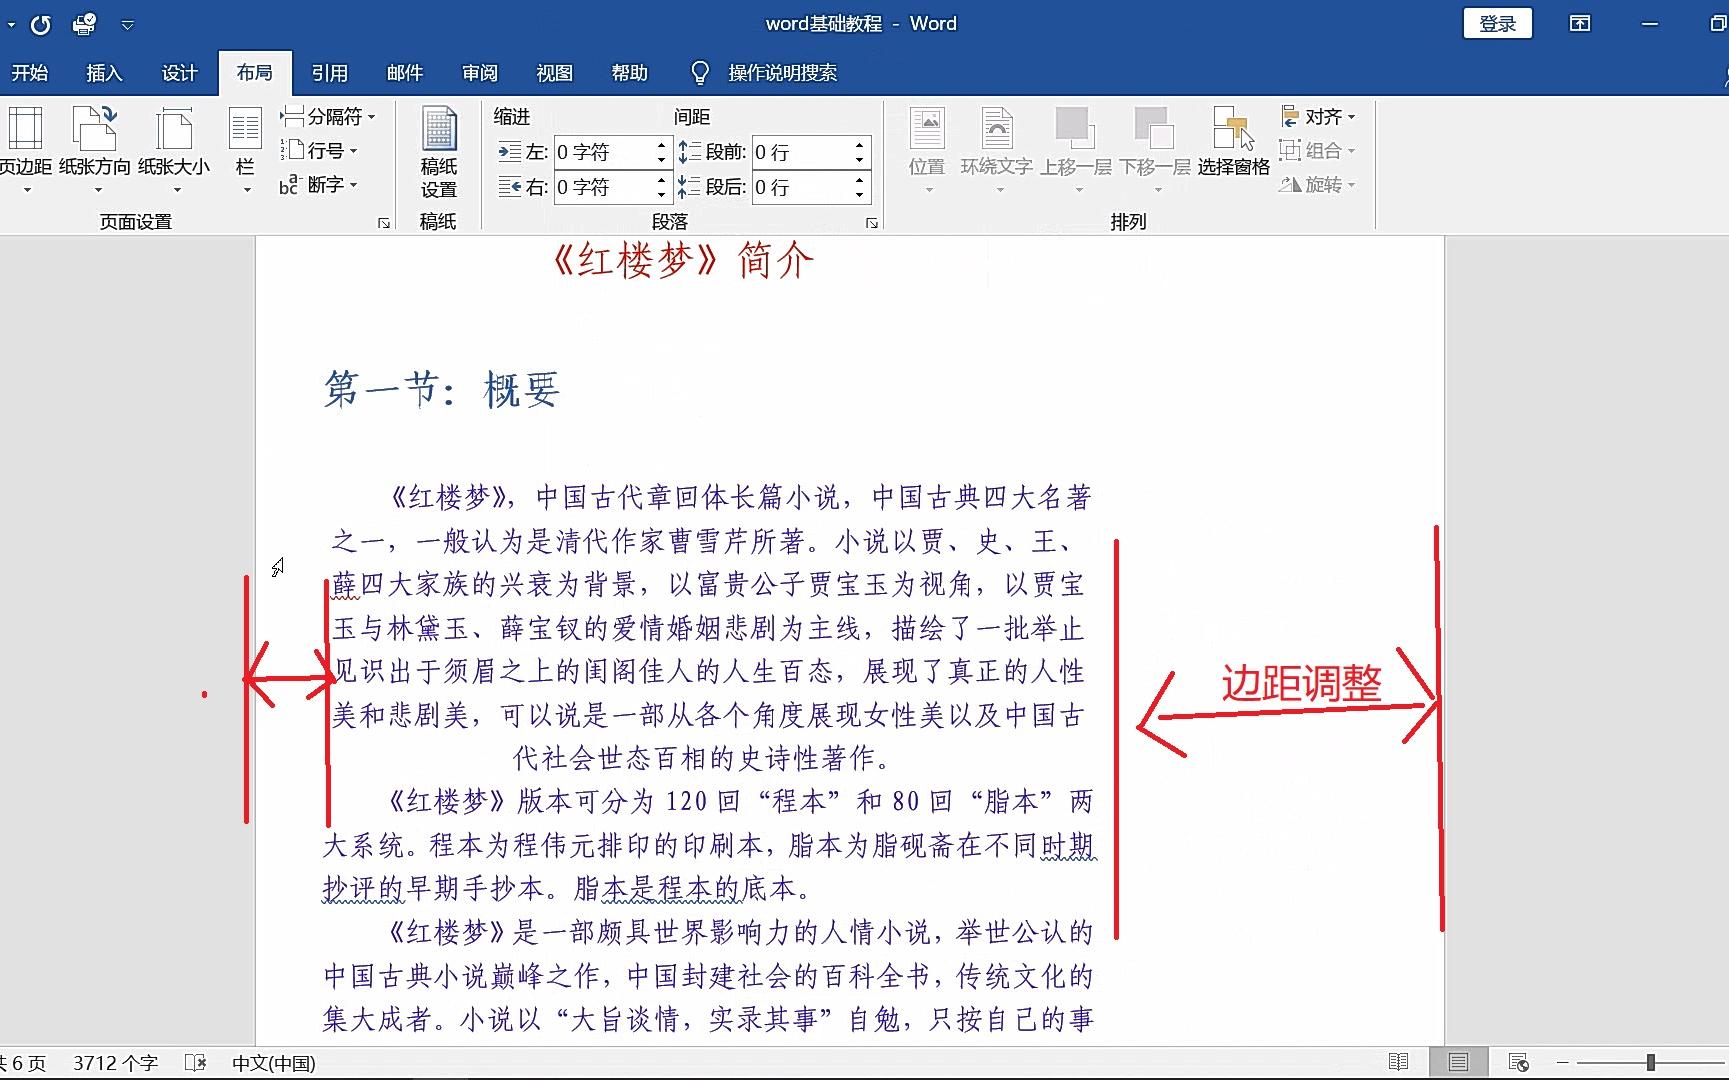Click the lightbulb tell-me icon
Screen dimensions: 1729x1080
700,73
